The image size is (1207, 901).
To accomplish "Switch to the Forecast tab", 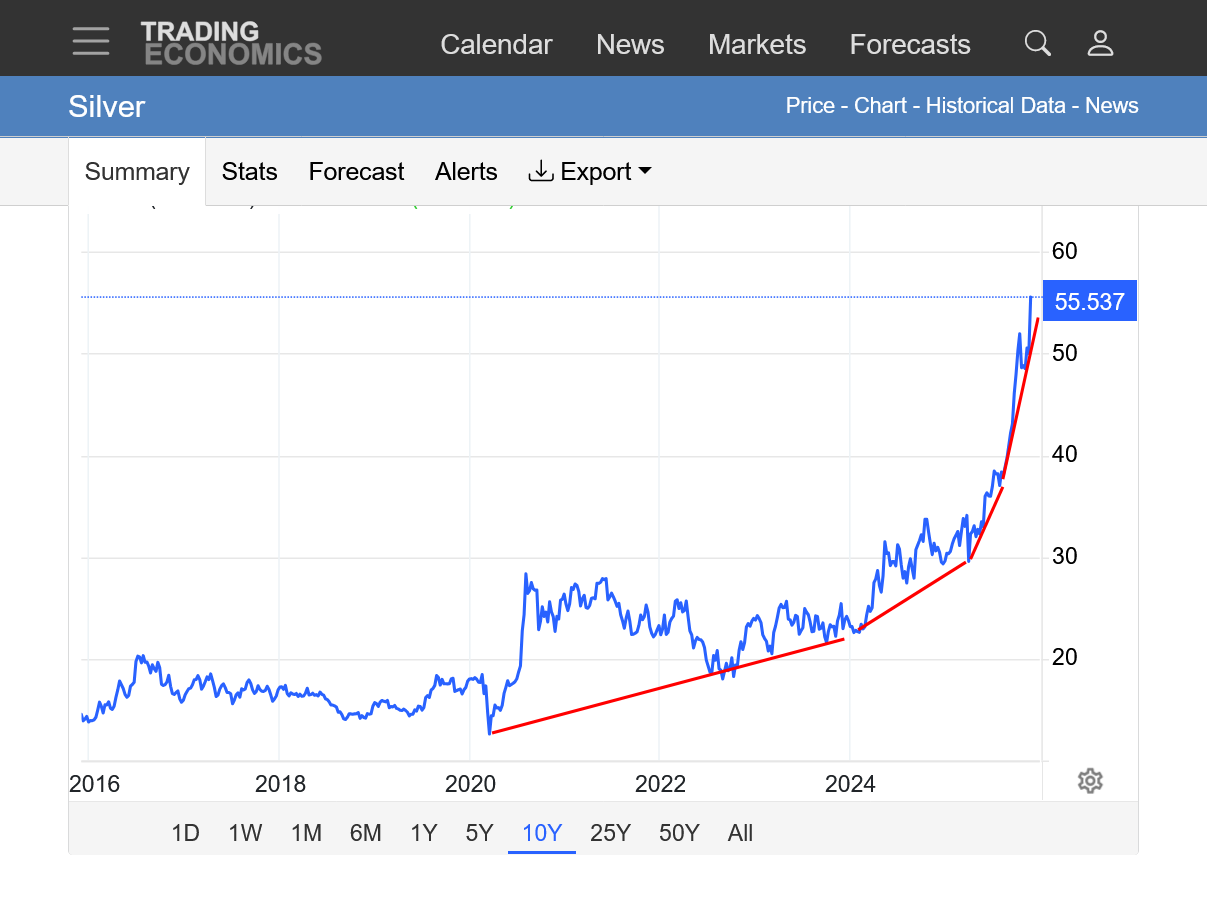I will tap(356, 172).
